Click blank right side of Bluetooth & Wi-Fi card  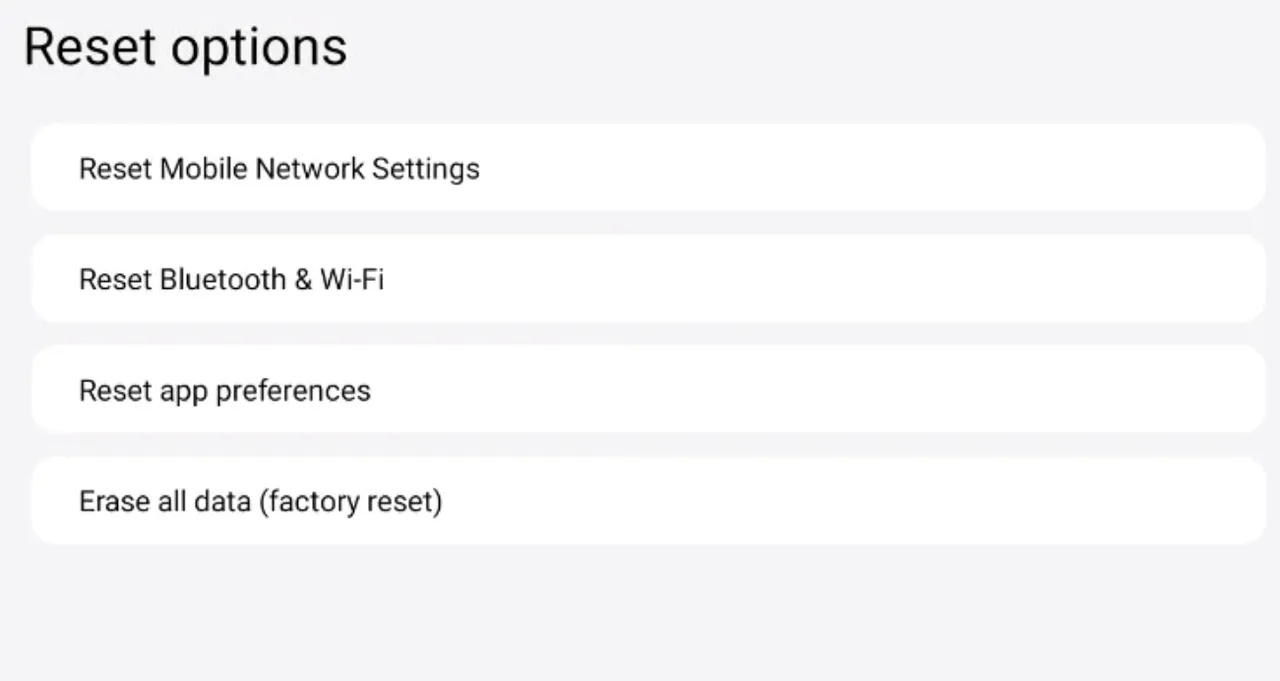pyautogui.click(x=1000, y=279)
